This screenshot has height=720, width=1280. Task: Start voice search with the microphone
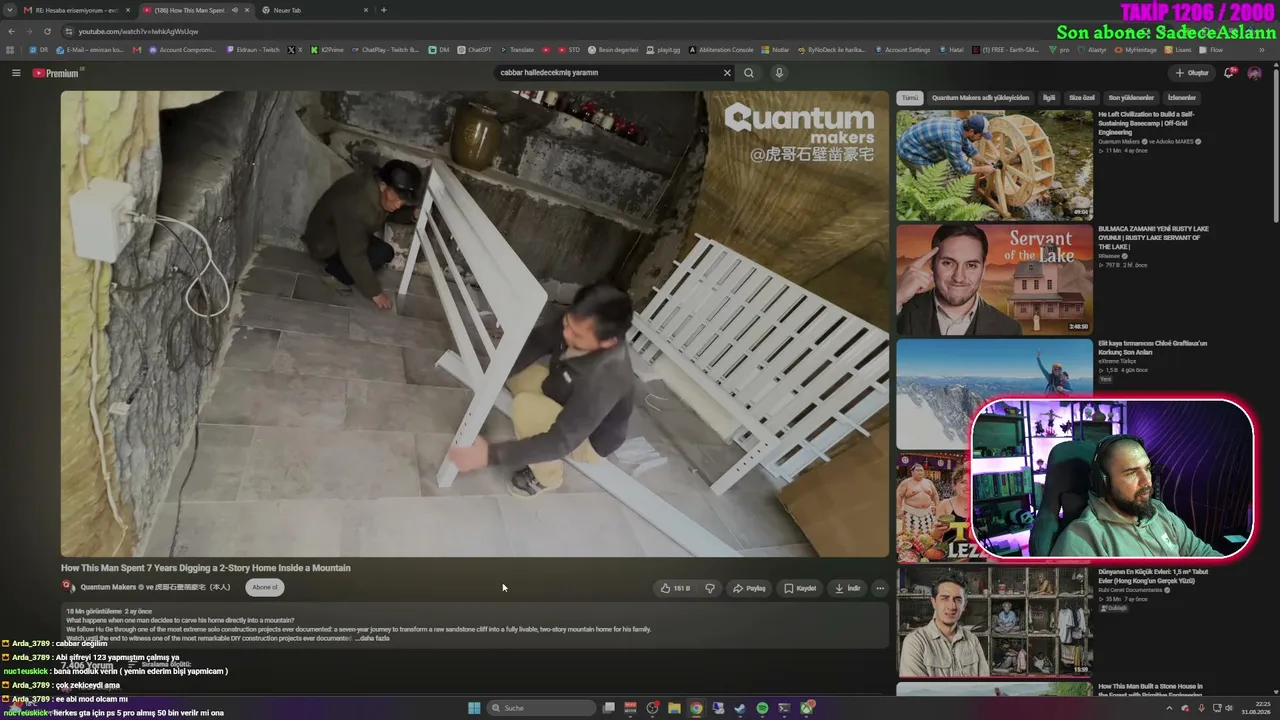pyautogui.click(x=779, y=73)
